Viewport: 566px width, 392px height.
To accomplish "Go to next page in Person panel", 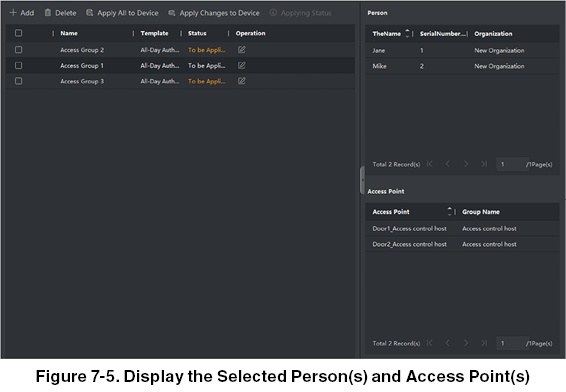I will pyautogui.click(x=466, y=164).
